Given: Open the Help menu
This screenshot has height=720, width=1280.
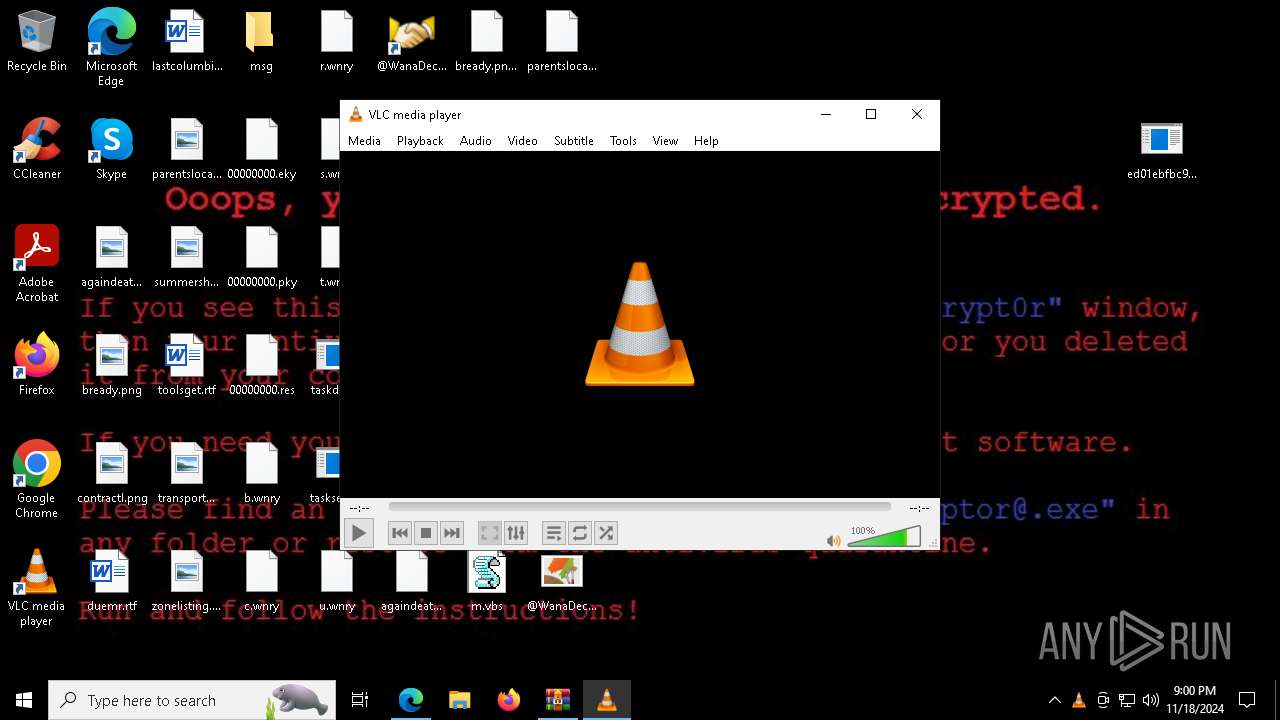Looking at the screenshot, I should [706, 141].
